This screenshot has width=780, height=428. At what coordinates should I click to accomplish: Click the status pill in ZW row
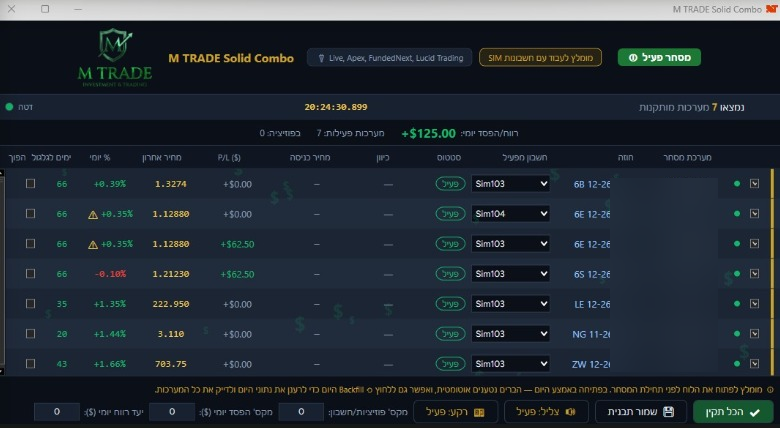[450, 364]
